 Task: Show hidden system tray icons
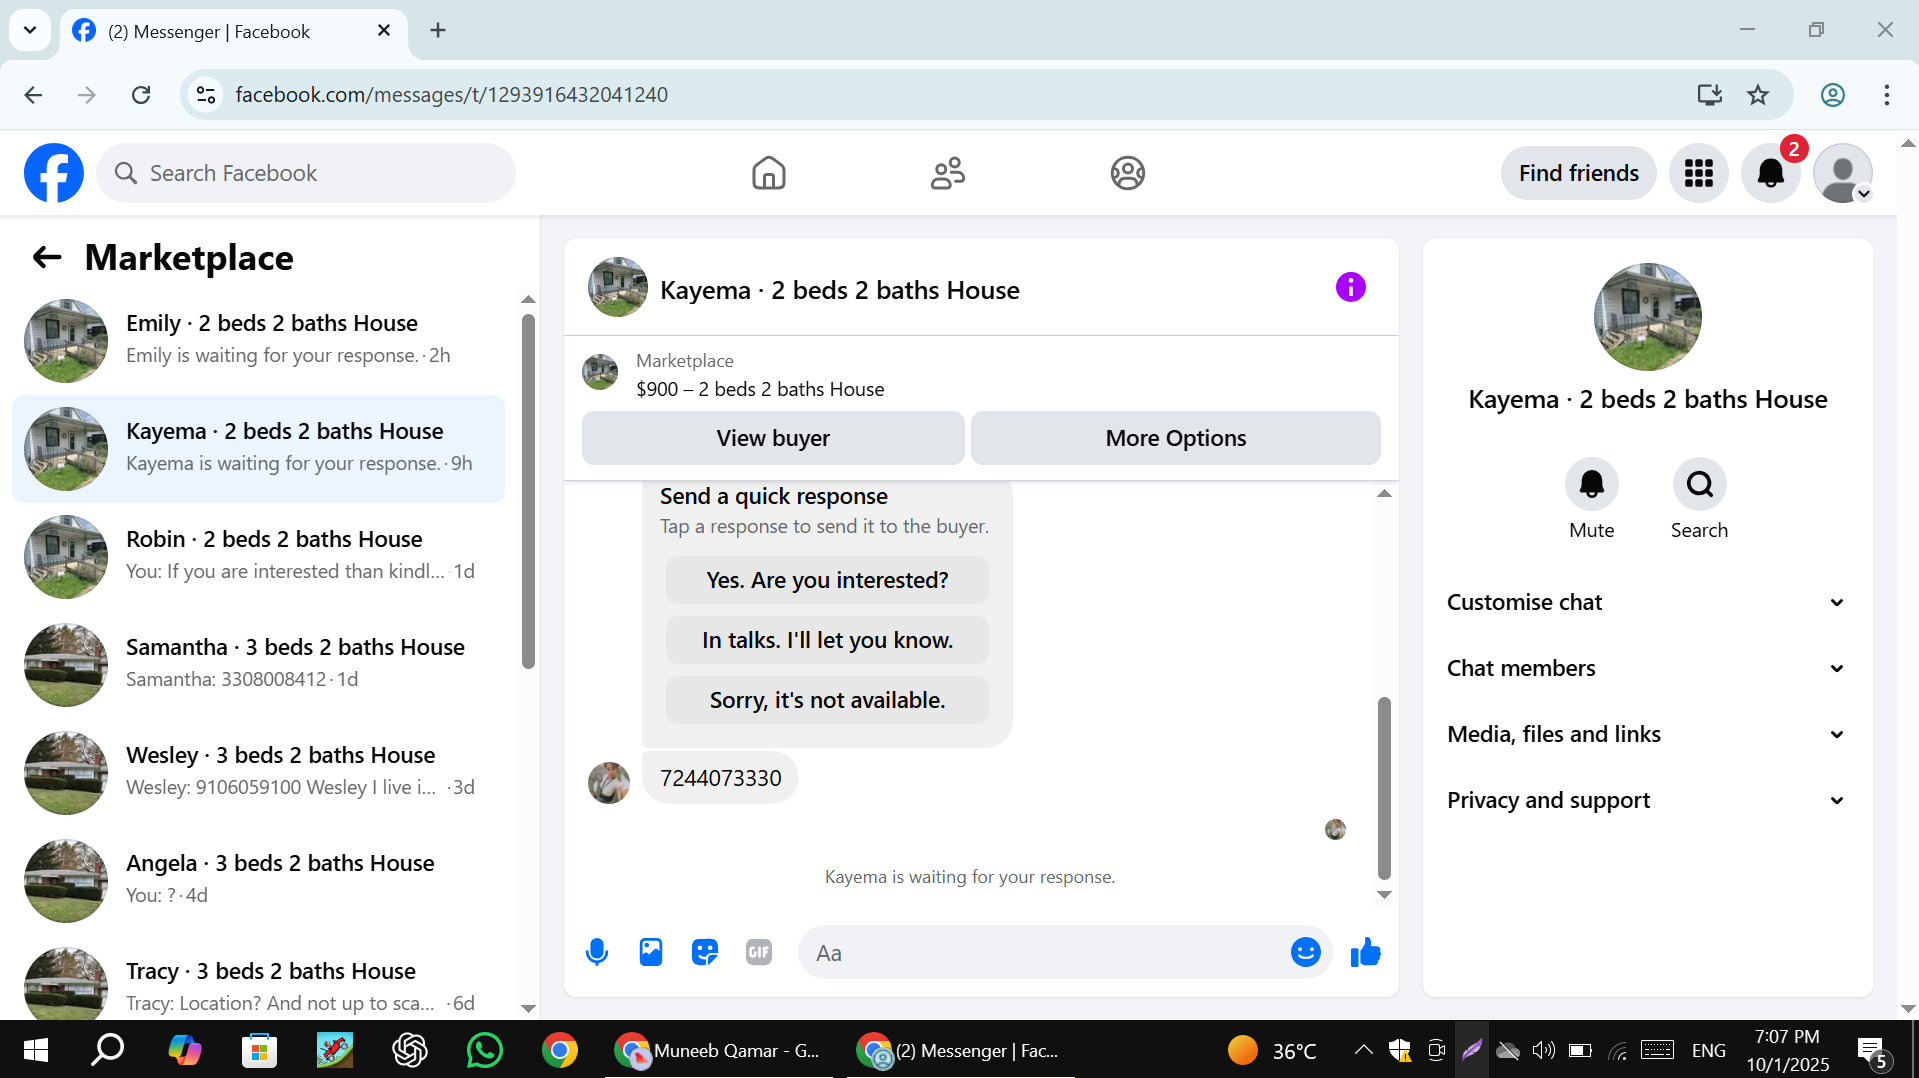coord(1363,1050)
